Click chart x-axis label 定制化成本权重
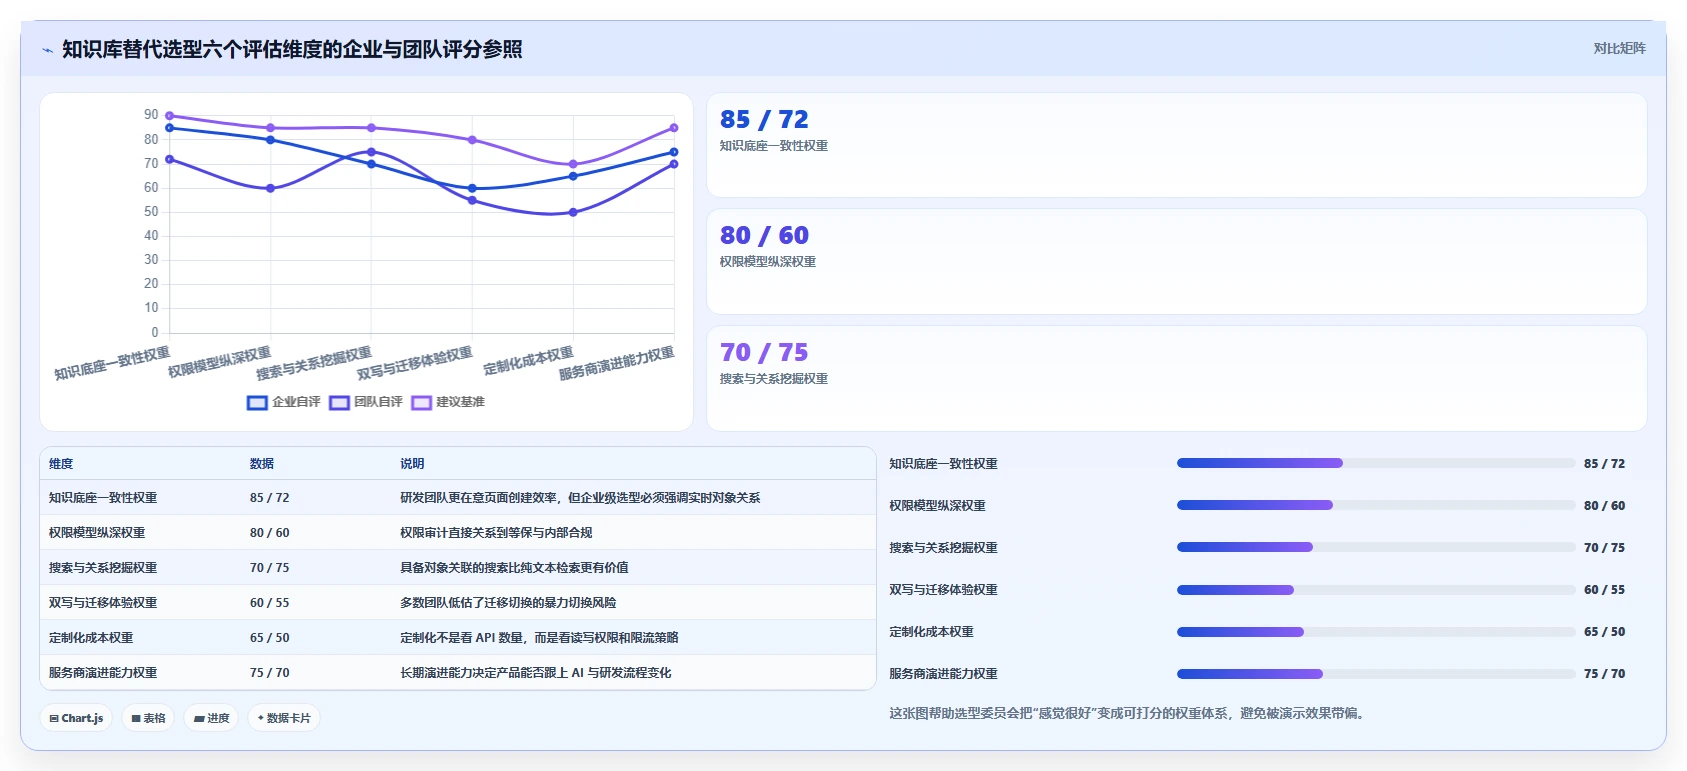The image size is (1687, 771). [x=528, y=361]
